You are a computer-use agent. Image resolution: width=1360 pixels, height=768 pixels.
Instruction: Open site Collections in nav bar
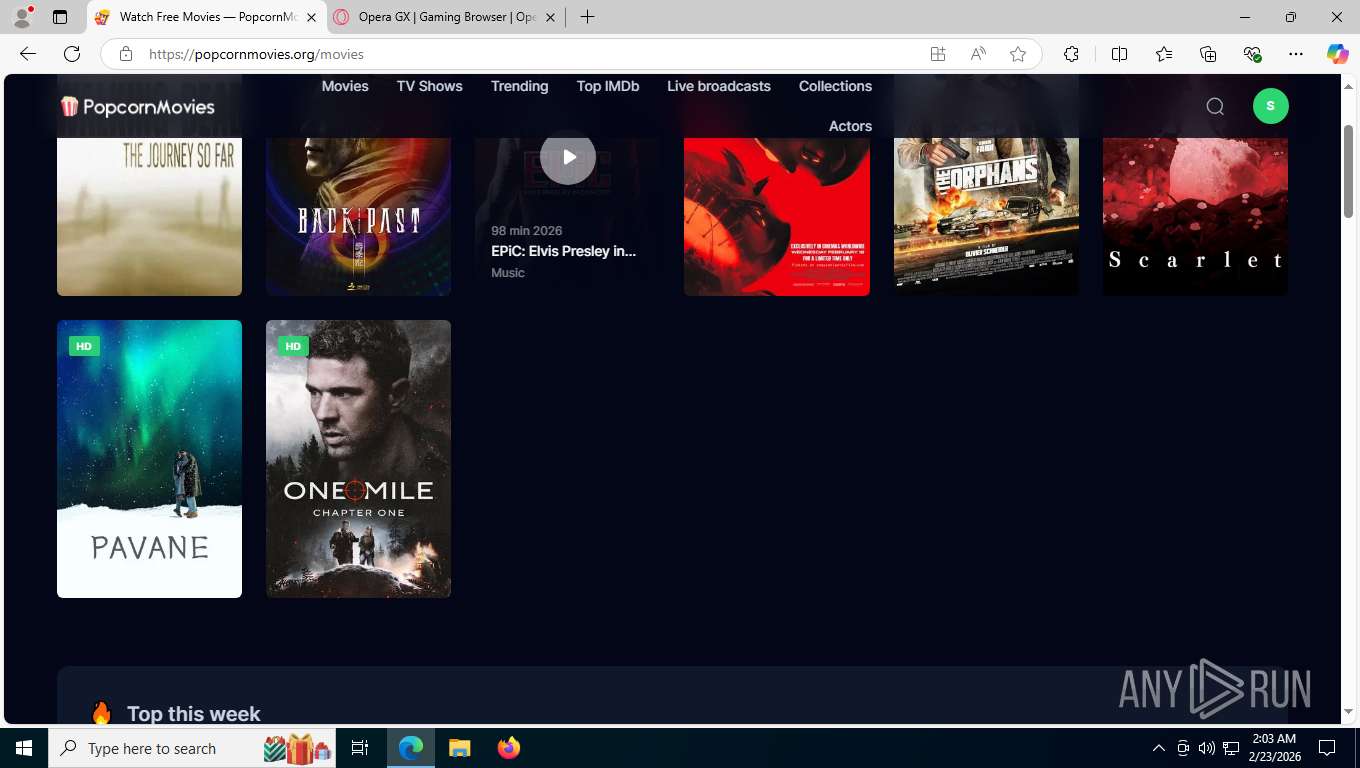coord(835,86)
